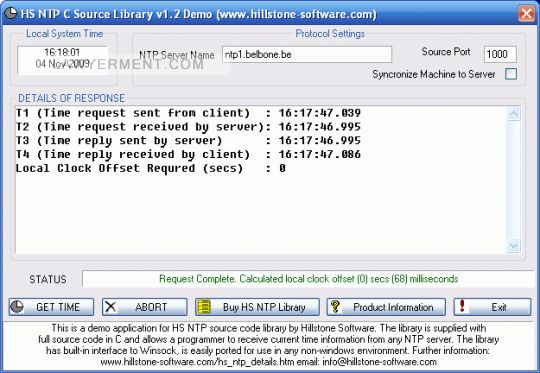Click the X icon on ABORT button

pyautogui.click(x=111, y=307)
